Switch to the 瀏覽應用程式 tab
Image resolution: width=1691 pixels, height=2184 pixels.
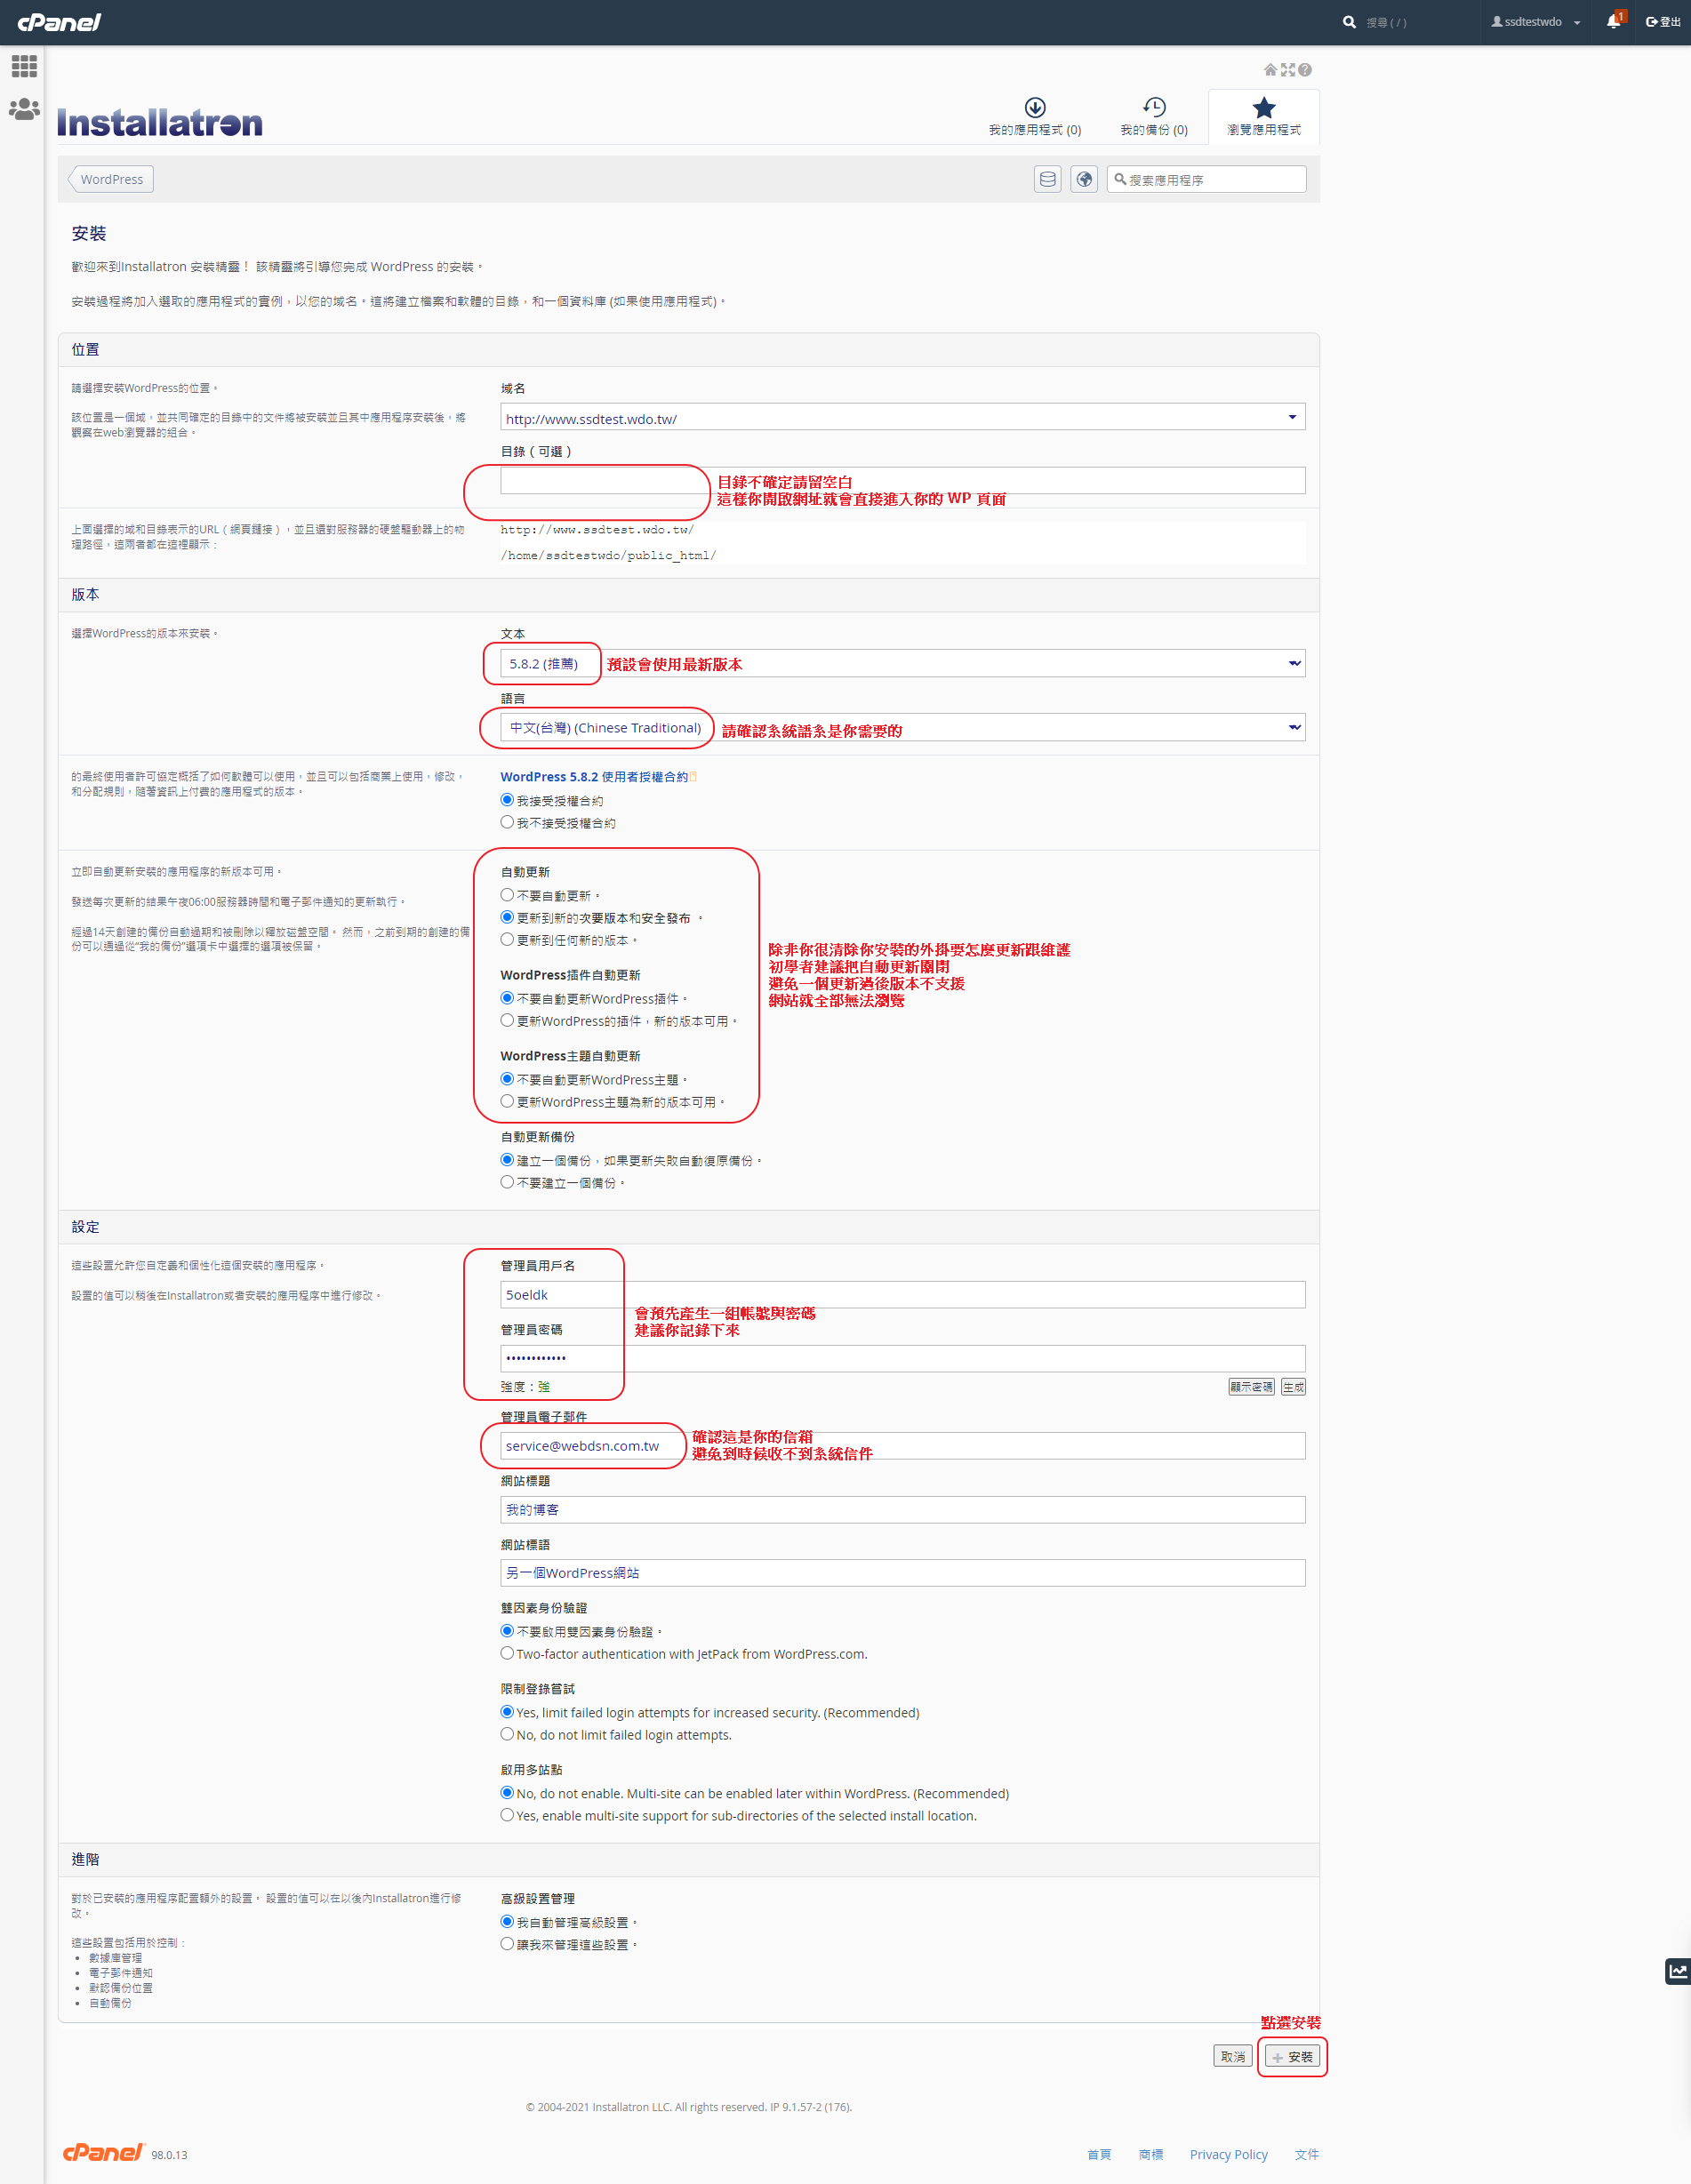pos(1264,117)
